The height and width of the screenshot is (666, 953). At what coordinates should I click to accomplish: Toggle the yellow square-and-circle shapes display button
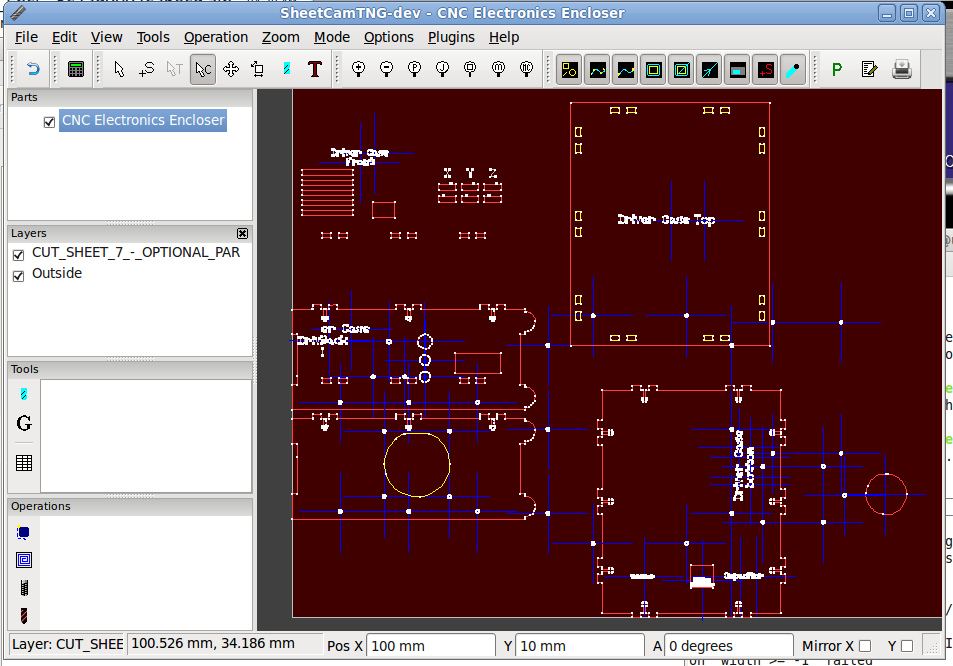coord(569,70)
